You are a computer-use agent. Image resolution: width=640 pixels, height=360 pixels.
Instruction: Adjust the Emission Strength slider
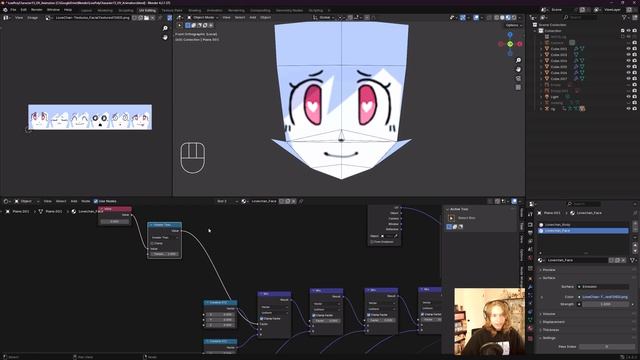click(x=605, y=304)
